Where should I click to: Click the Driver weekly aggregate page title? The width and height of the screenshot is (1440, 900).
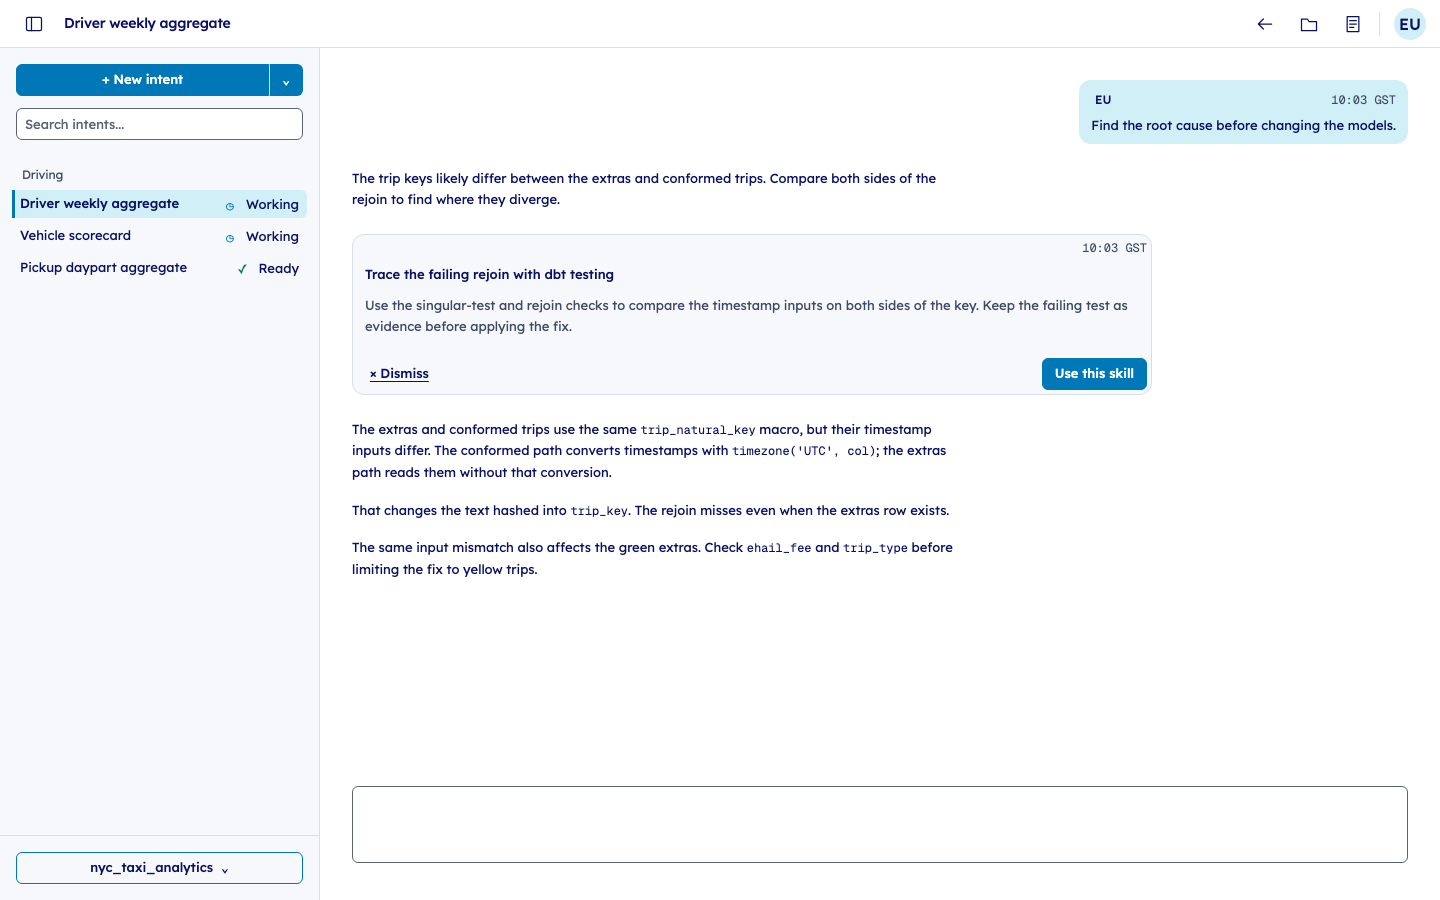coord(147,23)
